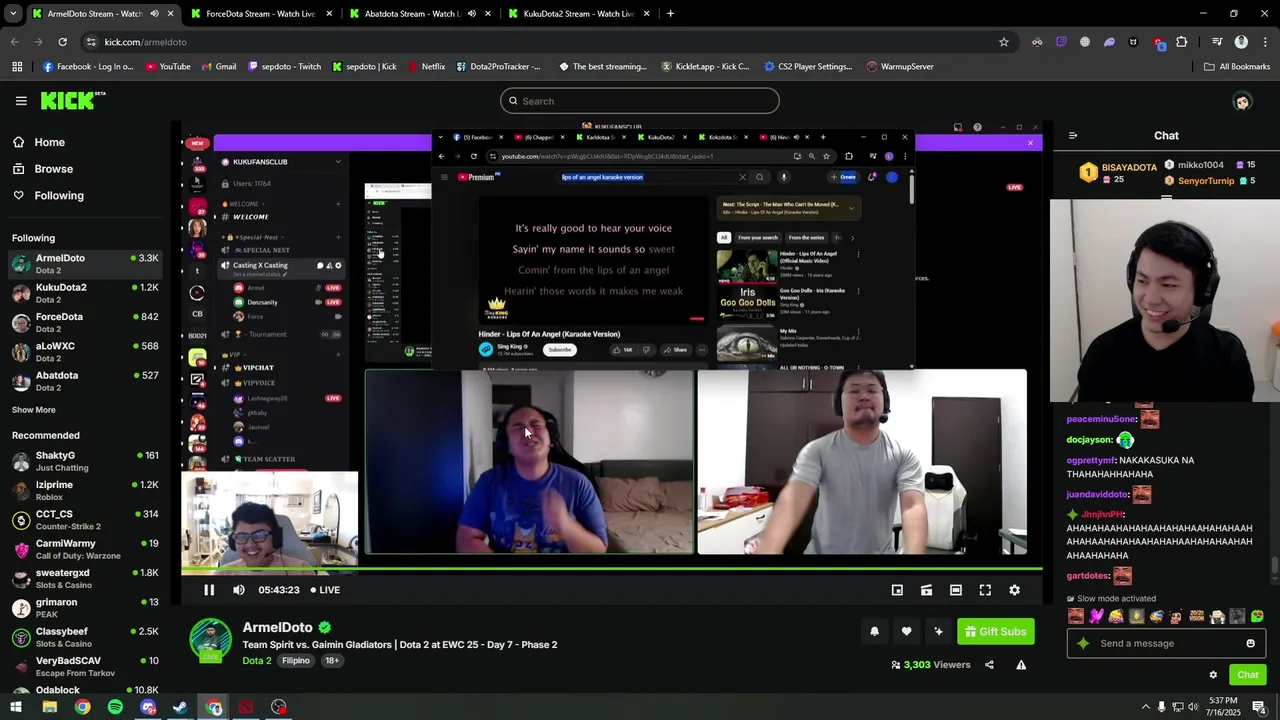
Task: Open the Kick hamburger menu
Action: click(x=21, y=101)
